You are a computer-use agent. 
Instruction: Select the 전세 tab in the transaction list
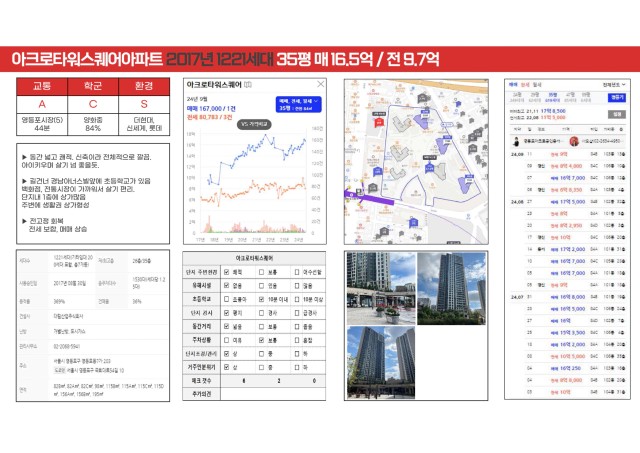[525, 84]
